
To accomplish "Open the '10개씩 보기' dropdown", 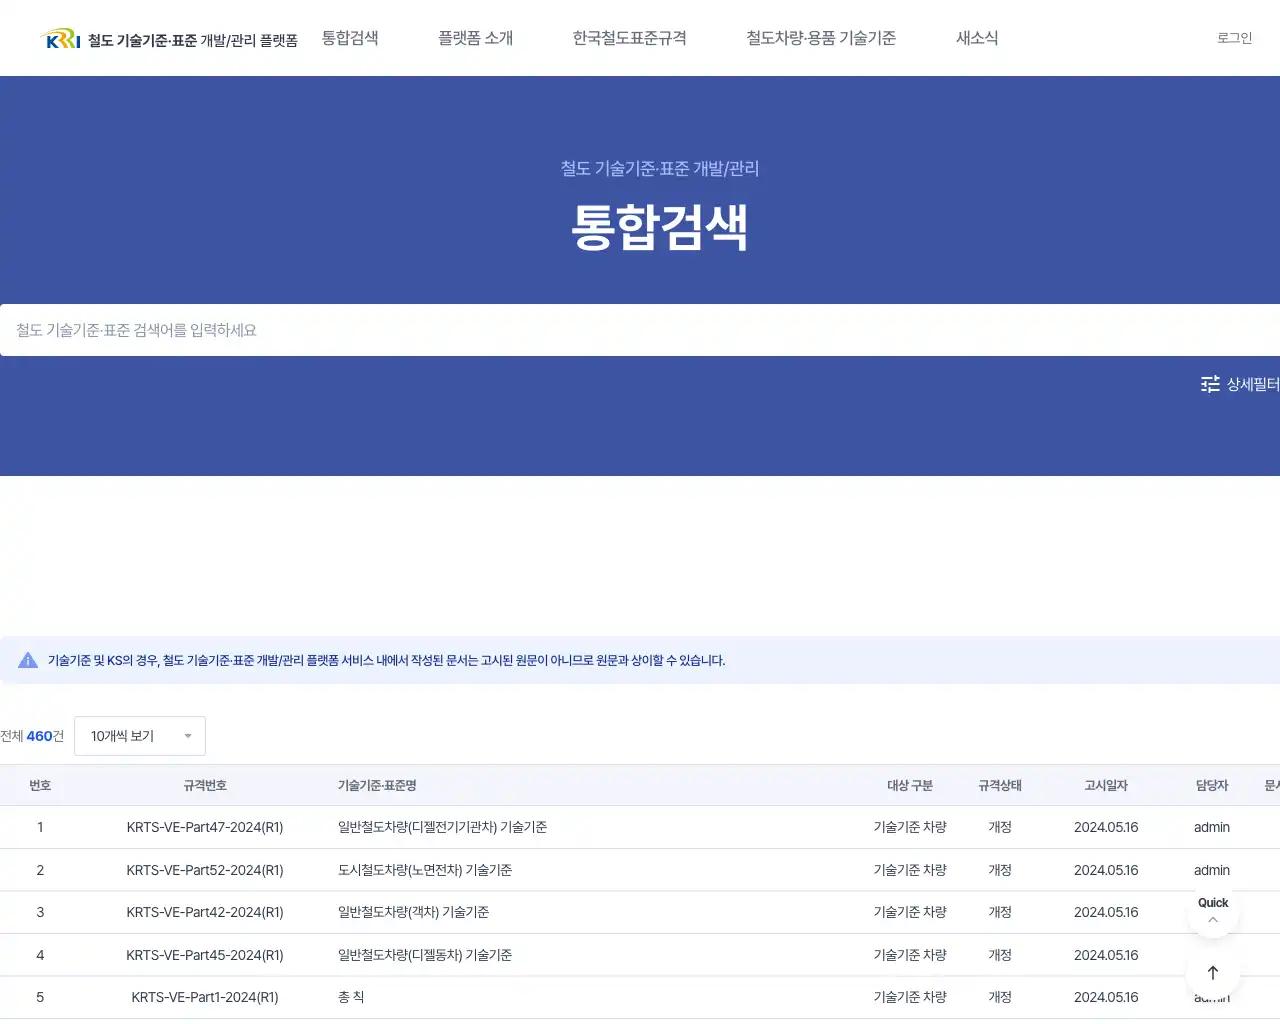I will tap(139, 735).
